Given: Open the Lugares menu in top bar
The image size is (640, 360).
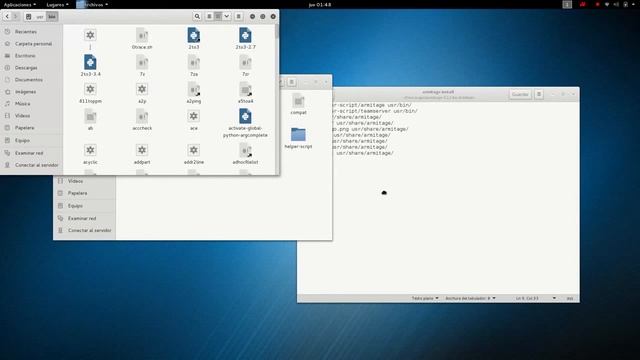Looking at the screenshot, I should pyautogui.click(x=57, y=4).
